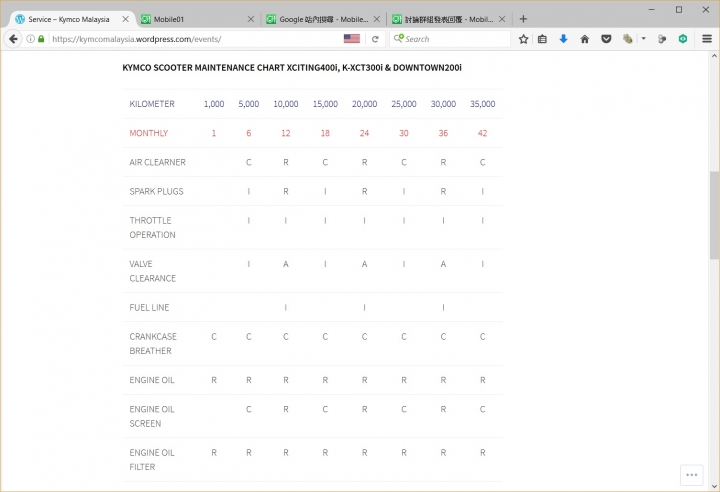Click the 25,000 kilometer column header
Screen dimensions: 720x492
404,104
